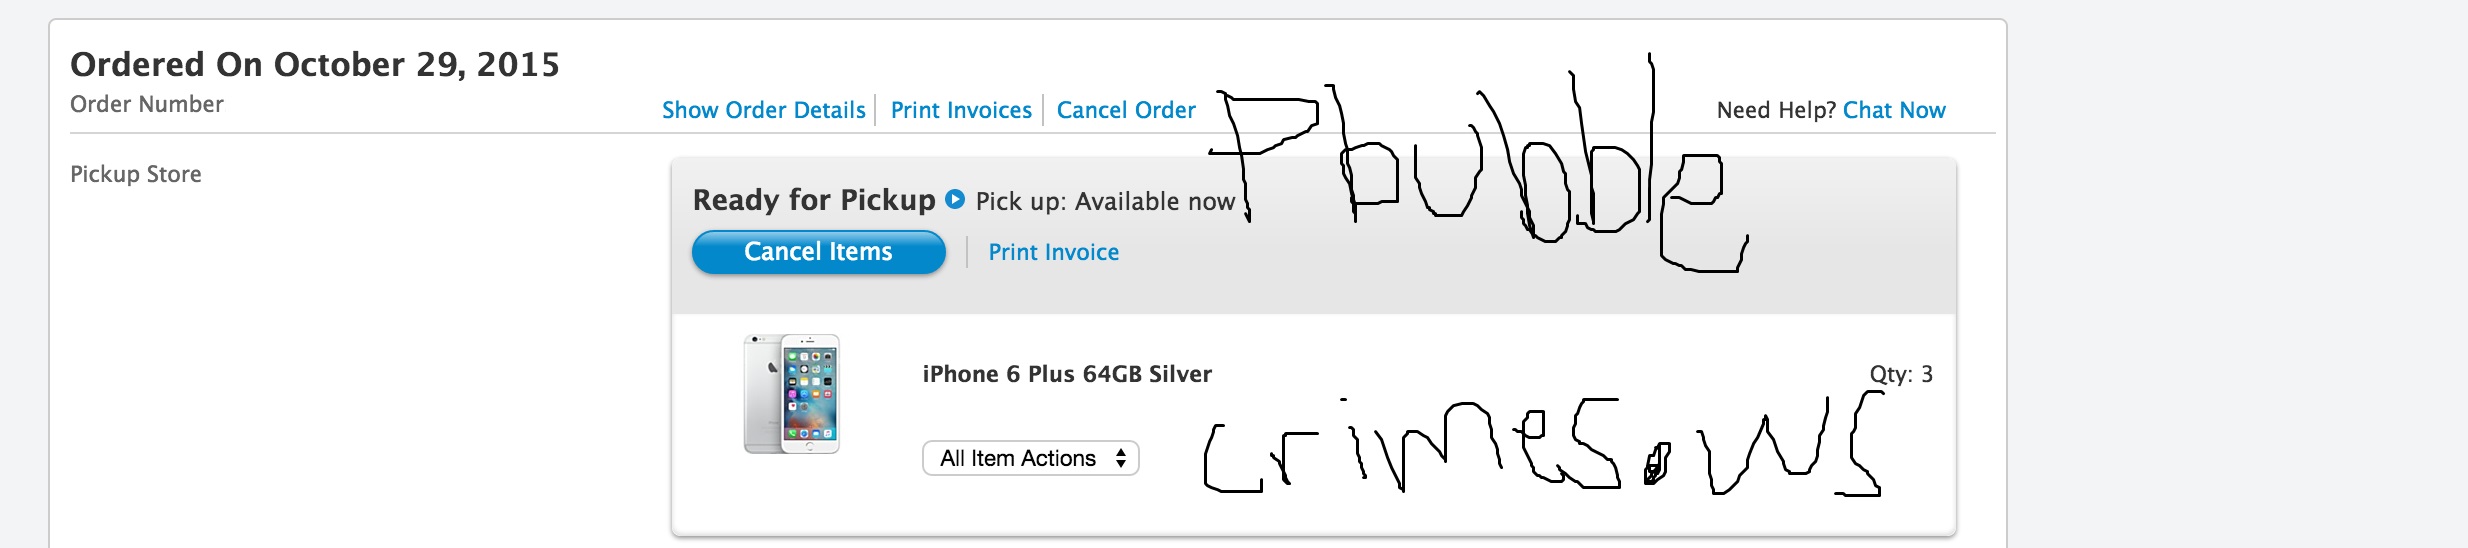Click the blue arrow icon beside Ready for Pickup

pyautogui.click(x=955, y=199)
